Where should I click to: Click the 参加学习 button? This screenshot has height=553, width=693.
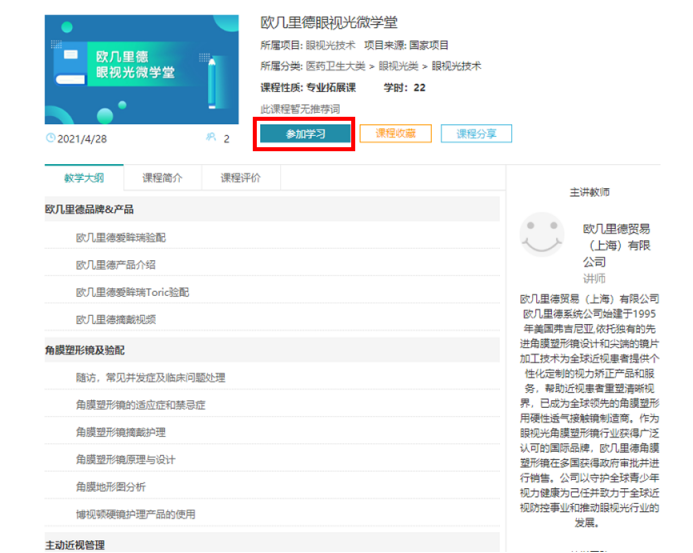(x=305, y=134)
